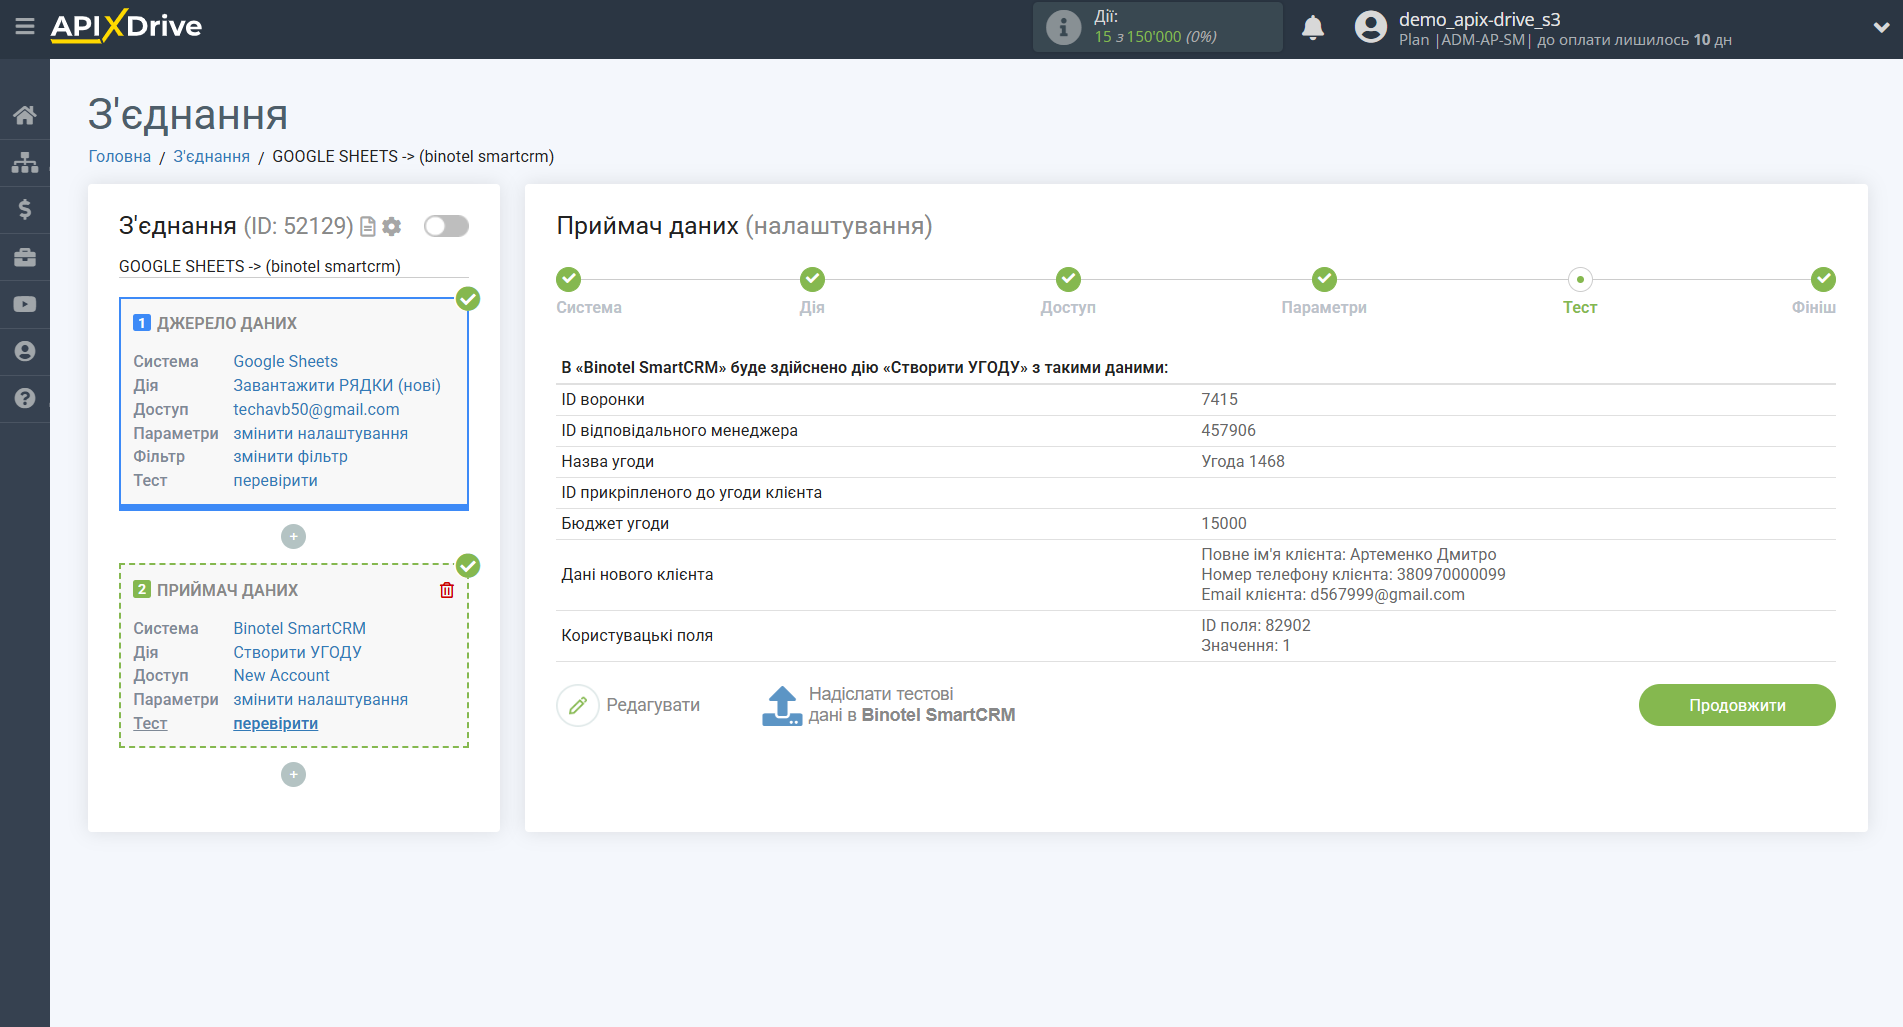This screenshot has width=1903, height=1027.
Task: Open Home from the sidebar
Action: coord(25,115)
